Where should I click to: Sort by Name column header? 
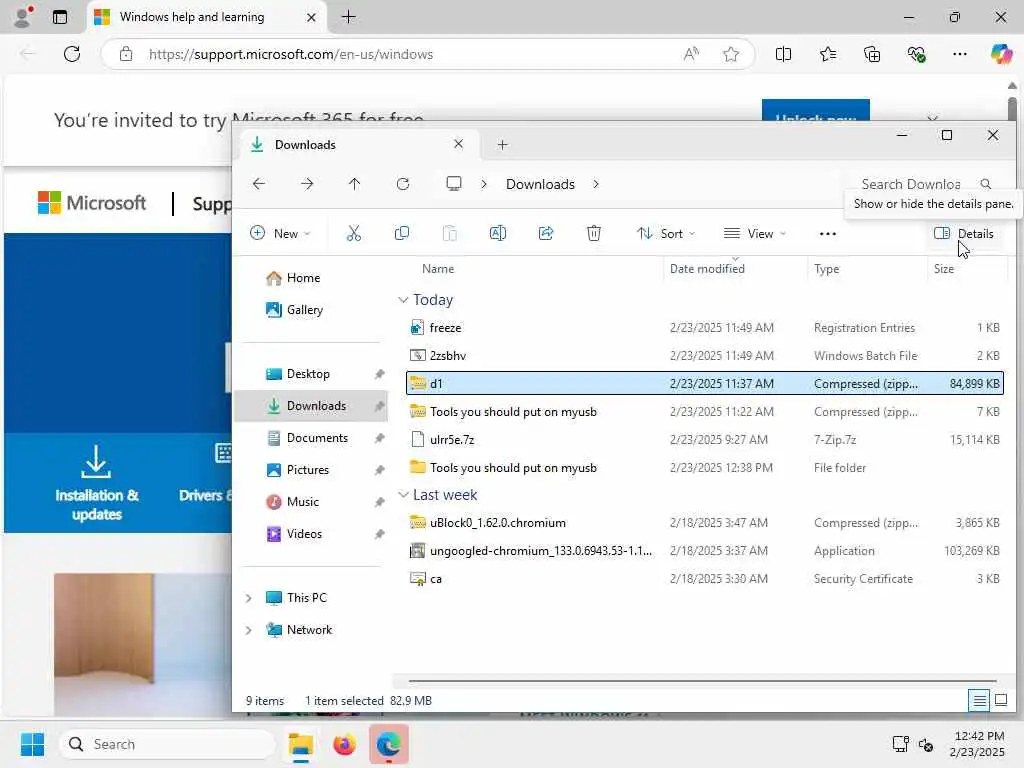tap(438, 269)
